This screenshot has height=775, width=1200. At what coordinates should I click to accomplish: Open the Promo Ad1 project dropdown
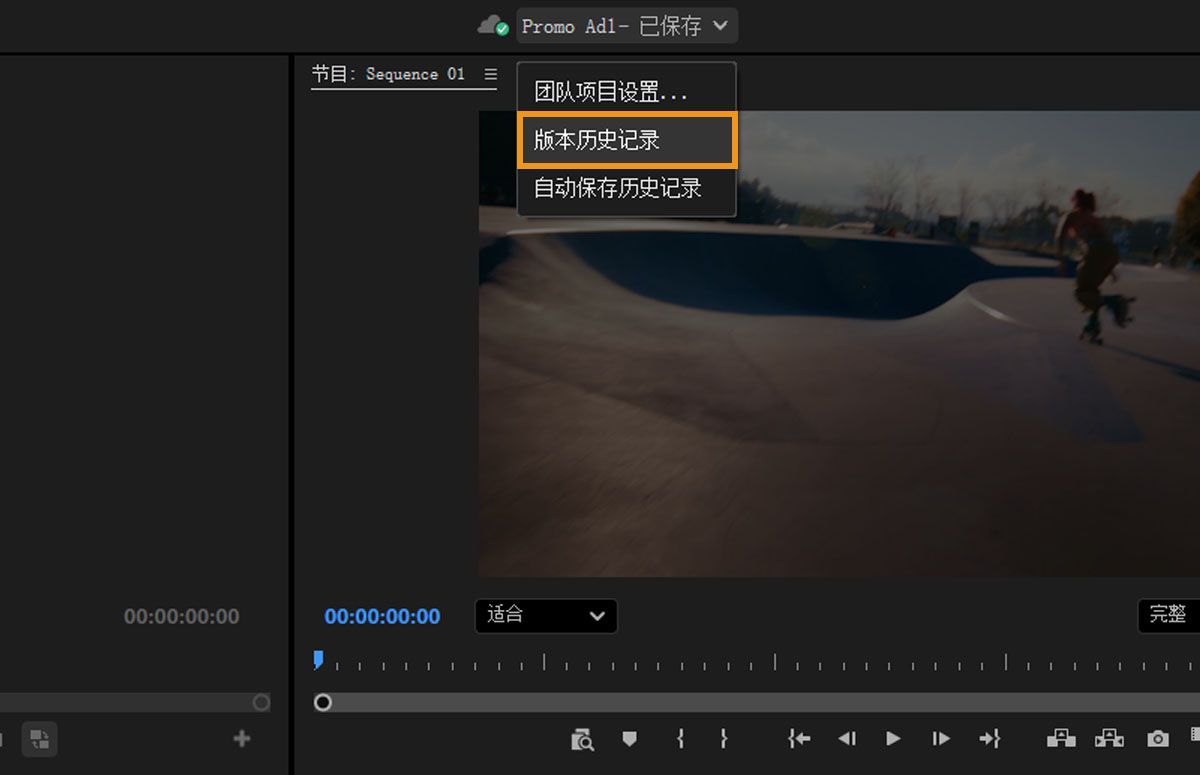tap(627, 26)
